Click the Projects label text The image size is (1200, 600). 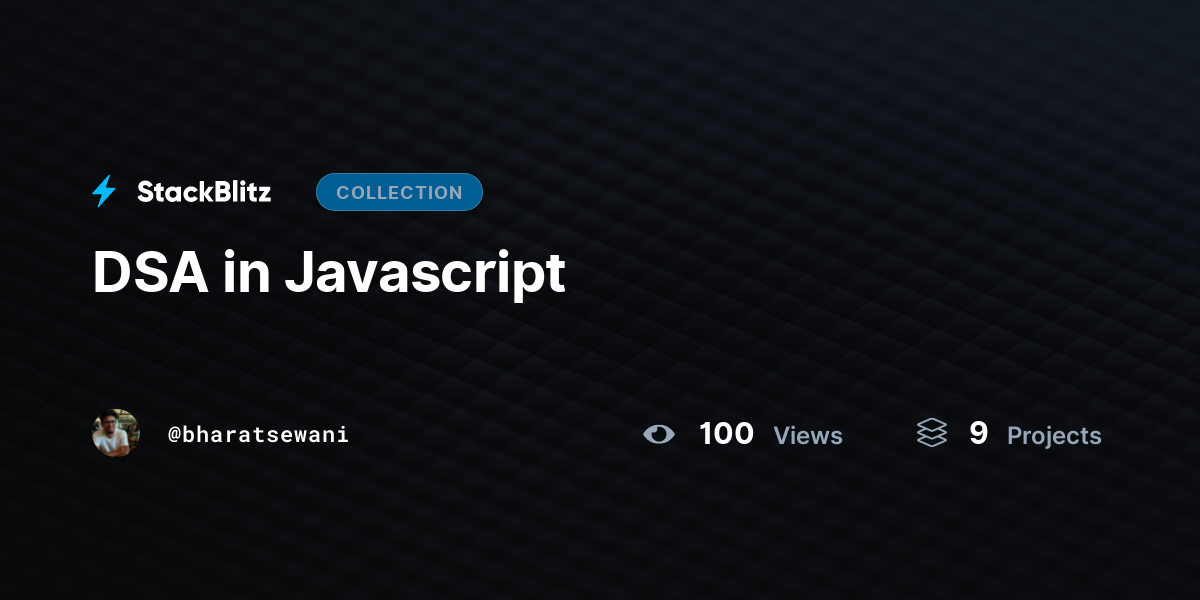pyautogui.click(x=1053, y=436)
